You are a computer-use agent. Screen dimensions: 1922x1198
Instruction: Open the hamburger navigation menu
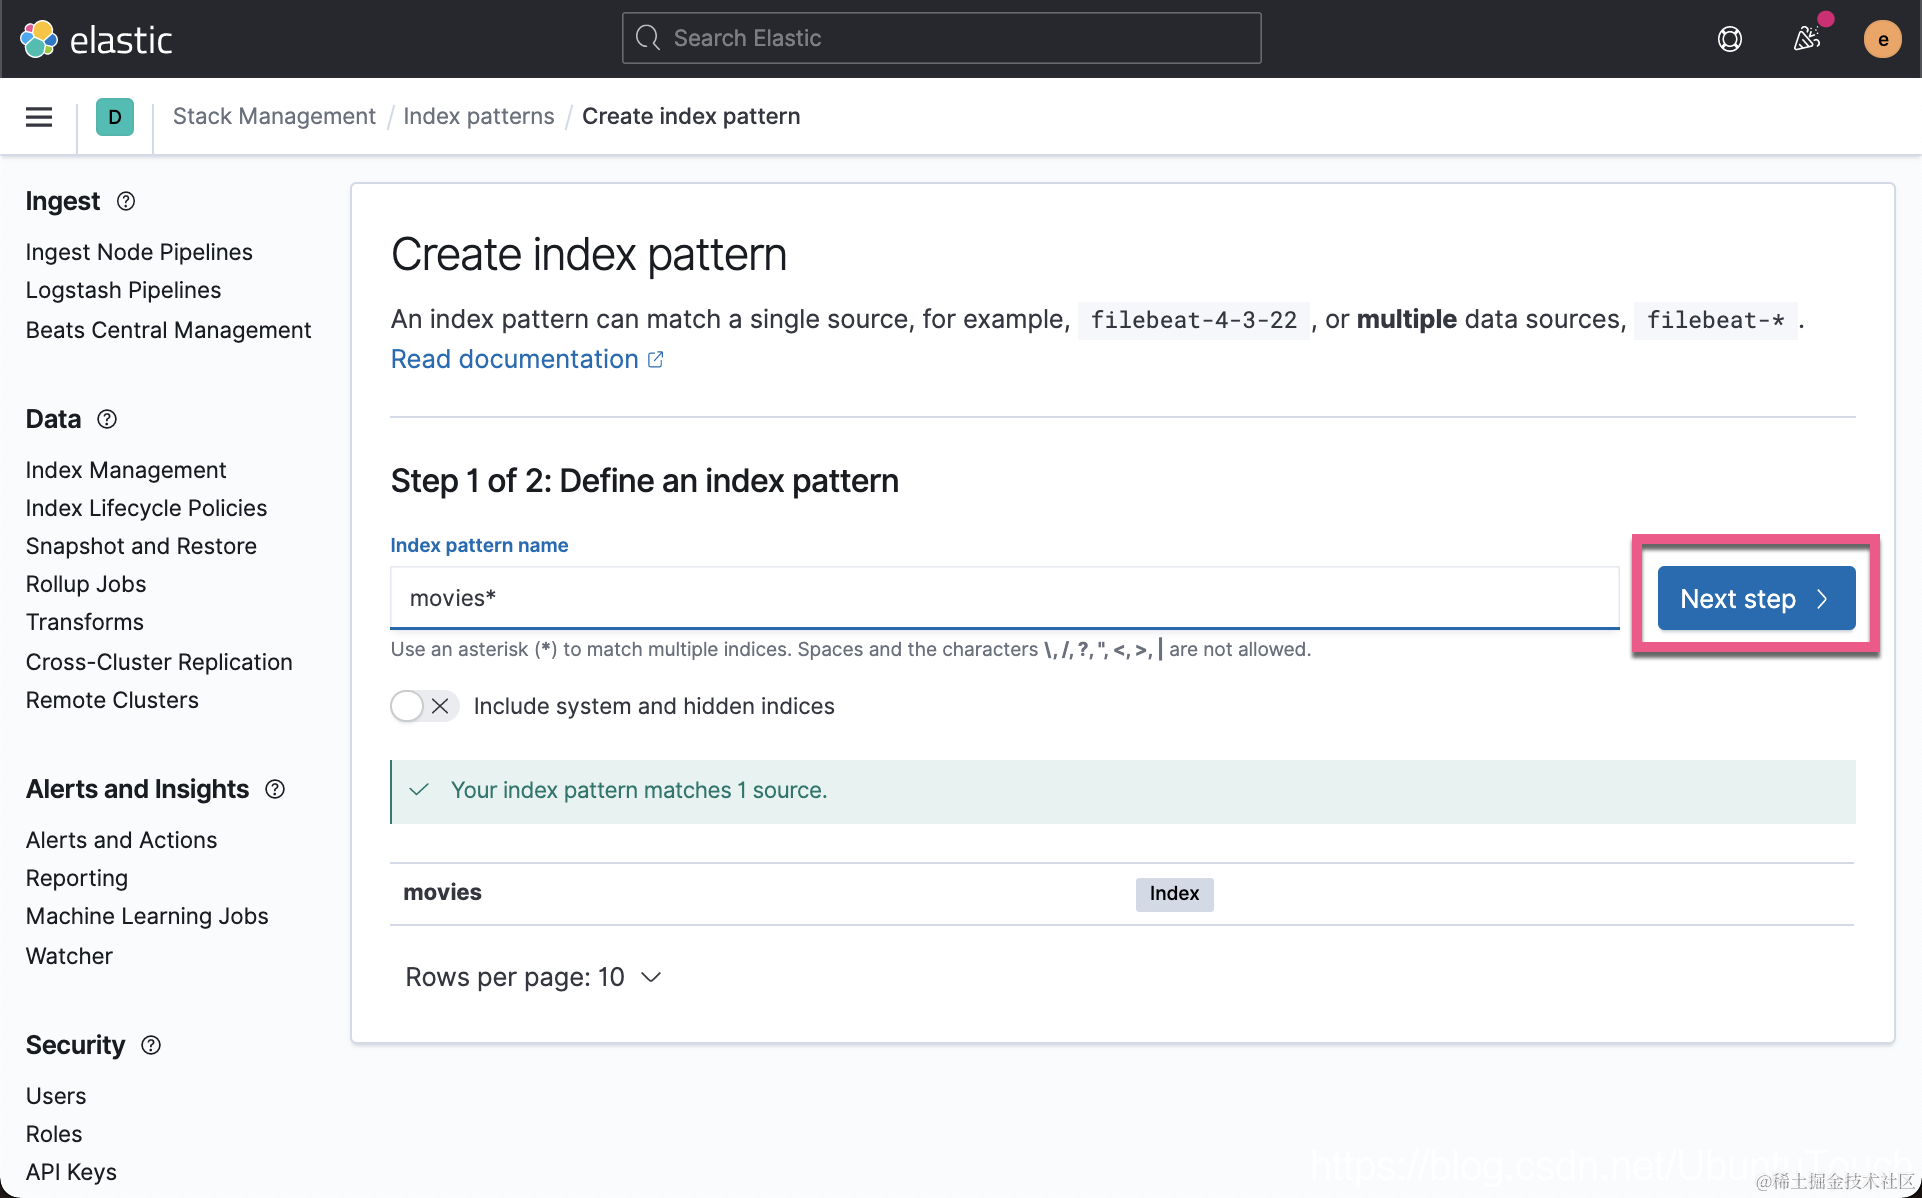tap(39, 117)
